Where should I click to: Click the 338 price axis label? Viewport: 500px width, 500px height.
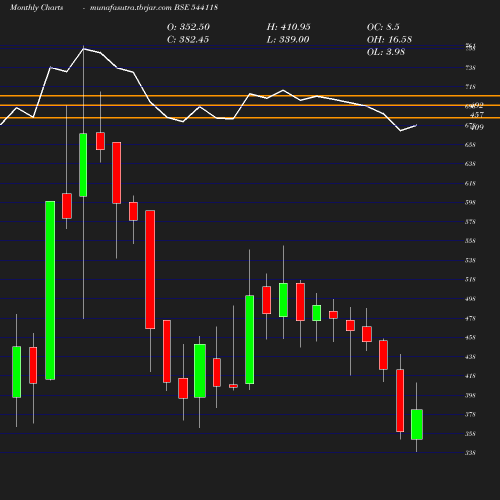point(470,453)
